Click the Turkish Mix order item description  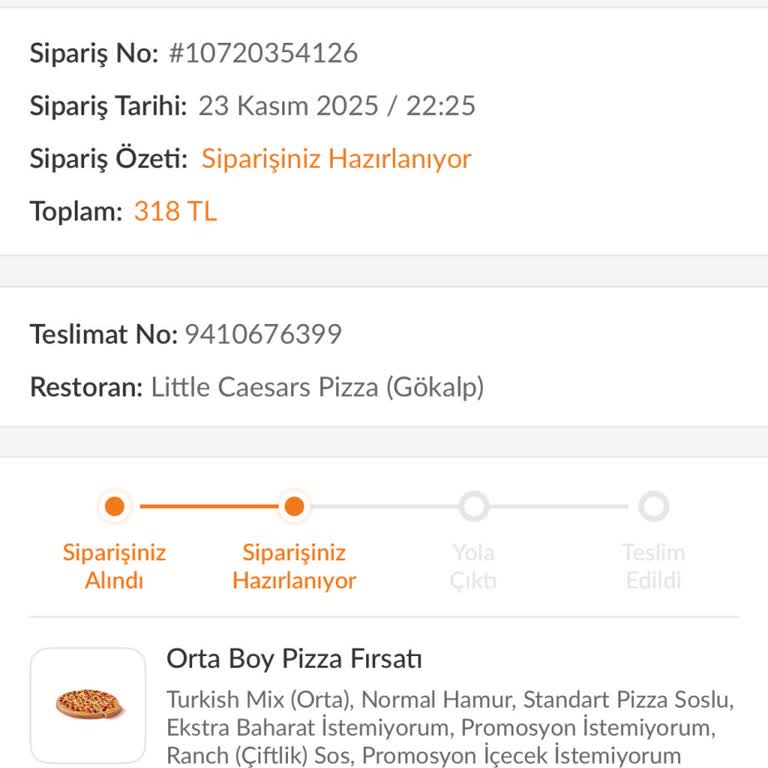[x=450, y=727]
